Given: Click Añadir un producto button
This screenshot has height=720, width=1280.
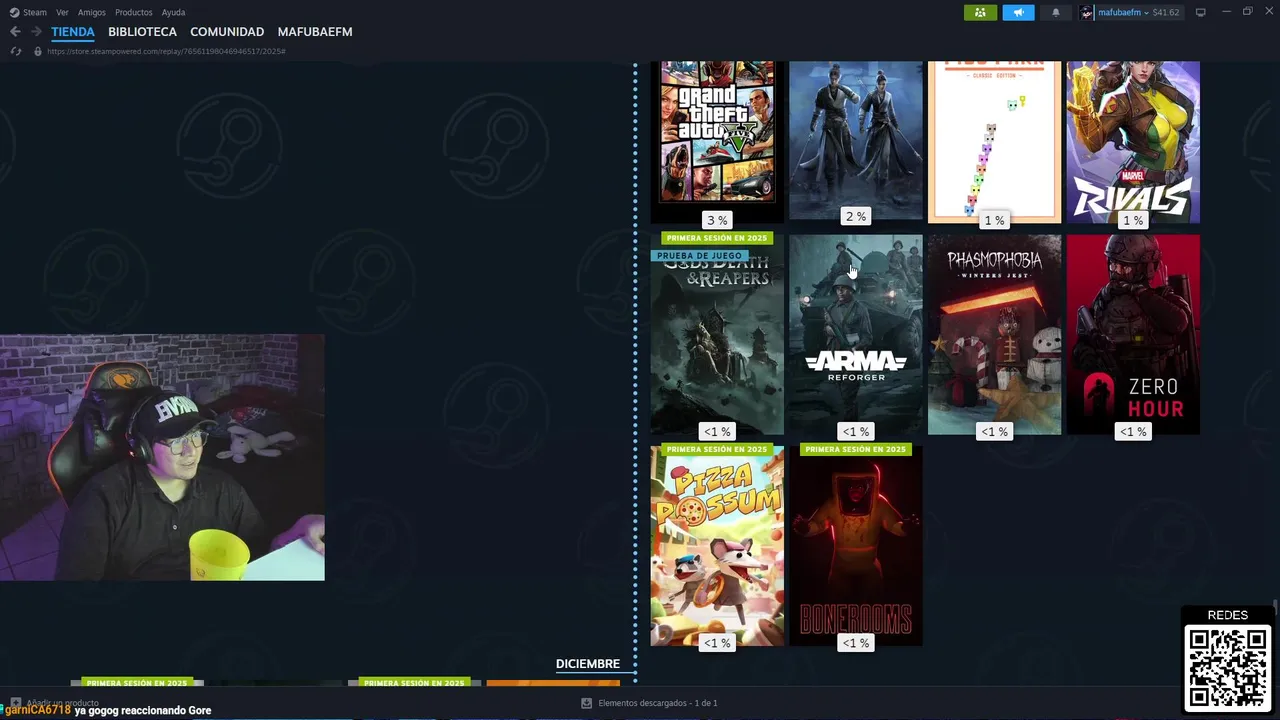Looking at the screenshot, I should (x=54, y=703).
